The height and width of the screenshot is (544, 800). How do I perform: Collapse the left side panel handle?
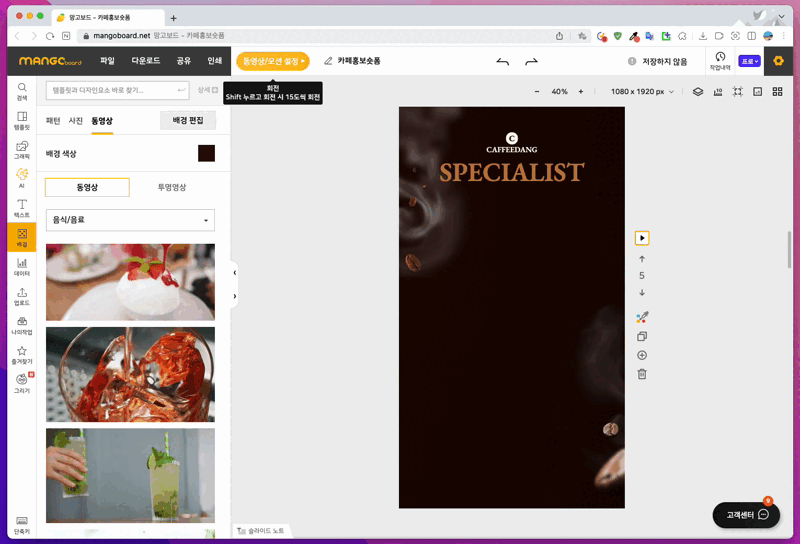234,273
